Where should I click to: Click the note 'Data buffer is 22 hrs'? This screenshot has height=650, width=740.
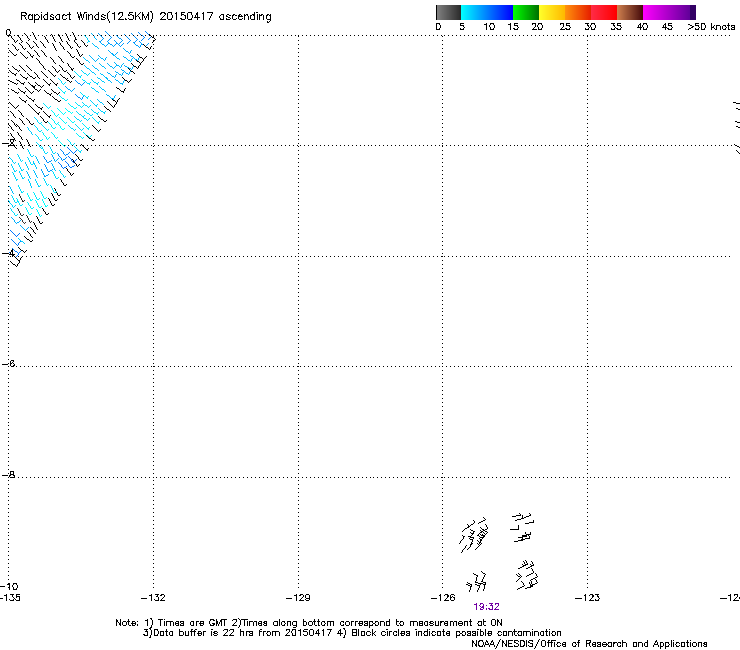(204, 633)
